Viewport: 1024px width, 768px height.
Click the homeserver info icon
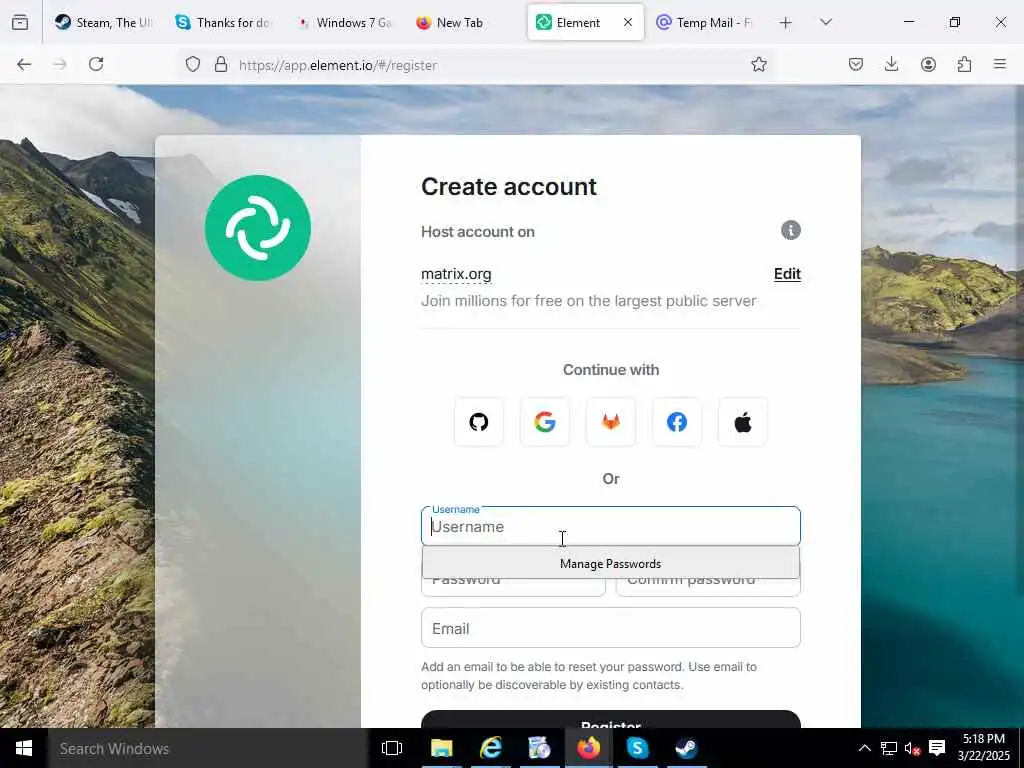point(790,230)
